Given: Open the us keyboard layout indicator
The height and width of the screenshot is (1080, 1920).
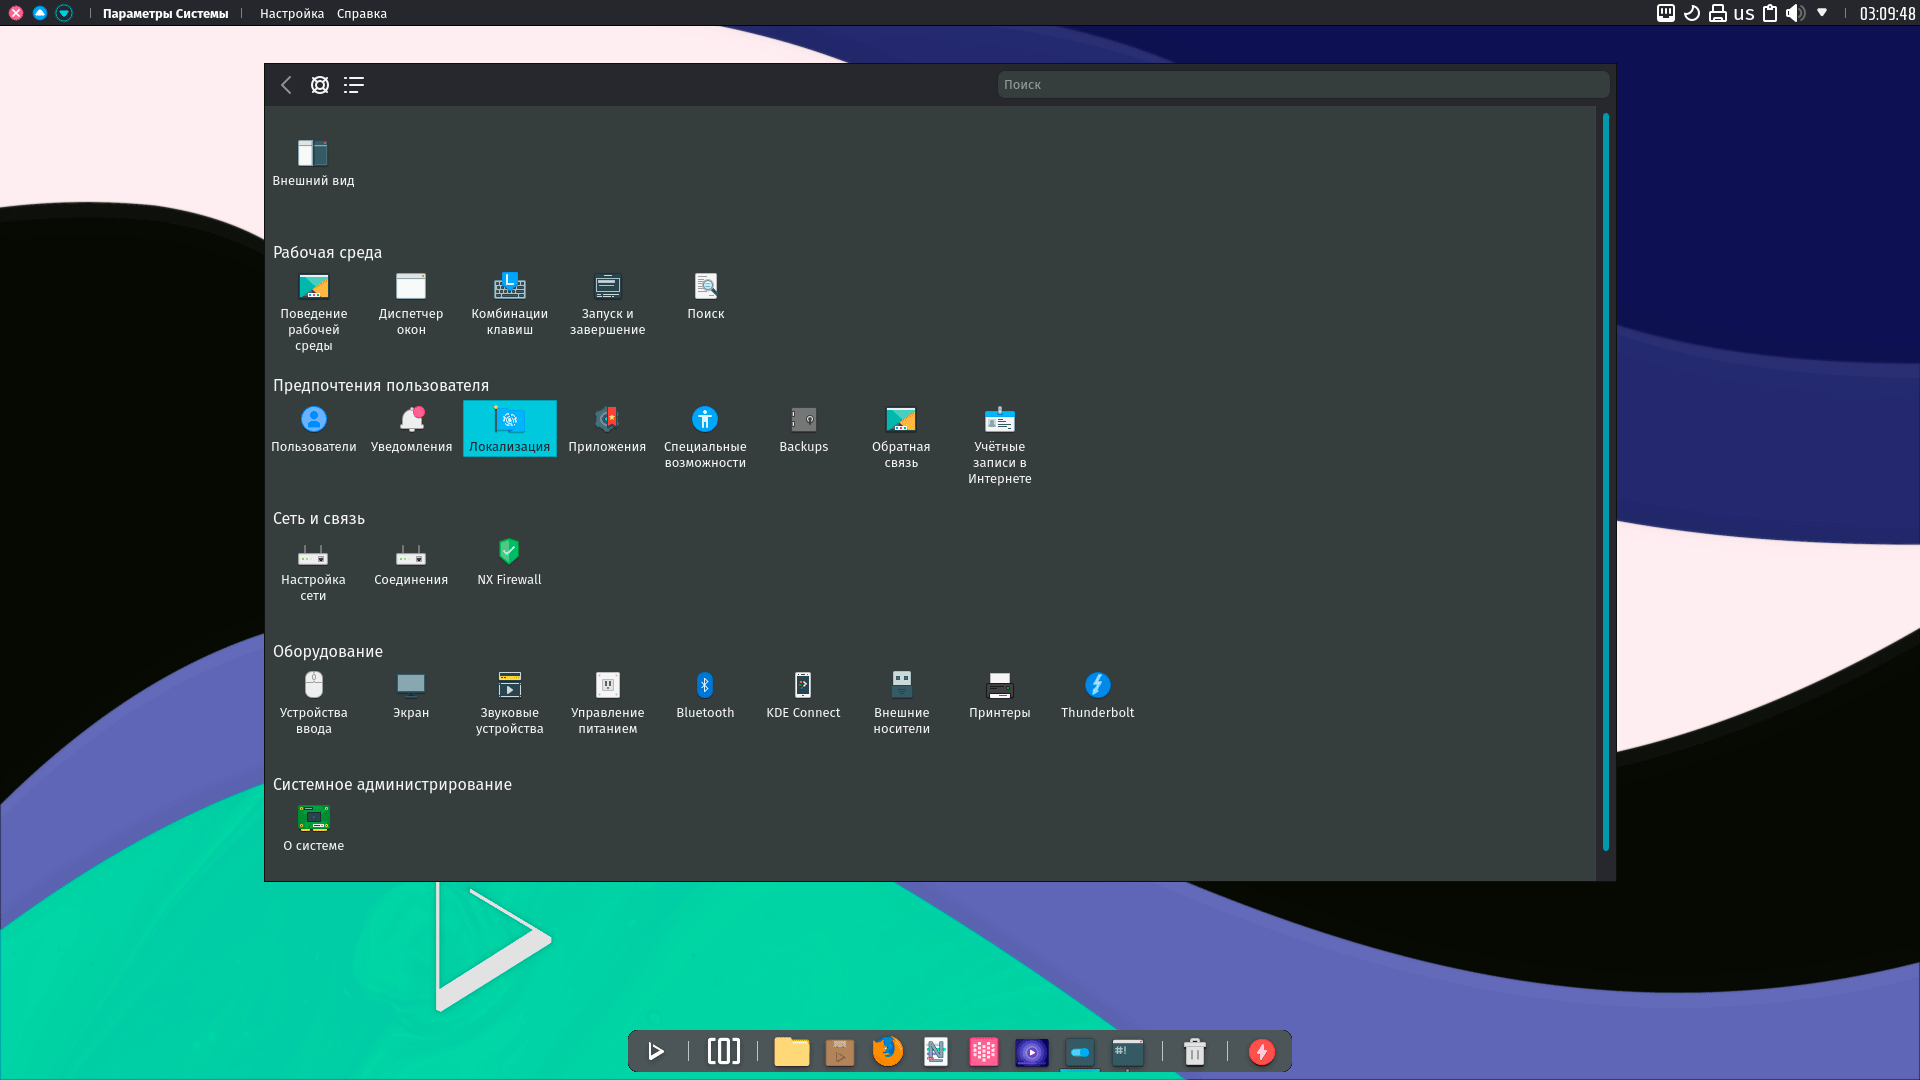Looking at the screenshot, I should (x=1743, y=13).
